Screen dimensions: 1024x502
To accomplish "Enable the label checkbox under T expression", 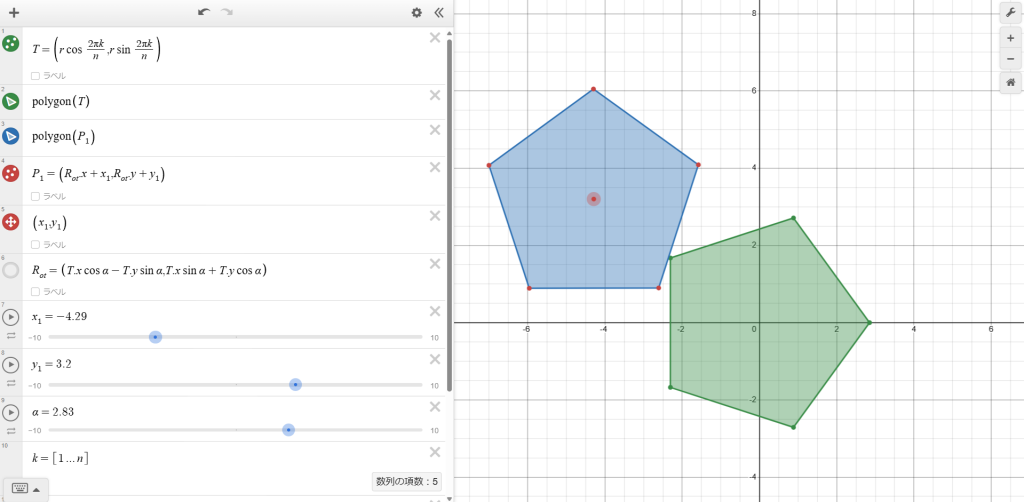I will pos(36,75).
